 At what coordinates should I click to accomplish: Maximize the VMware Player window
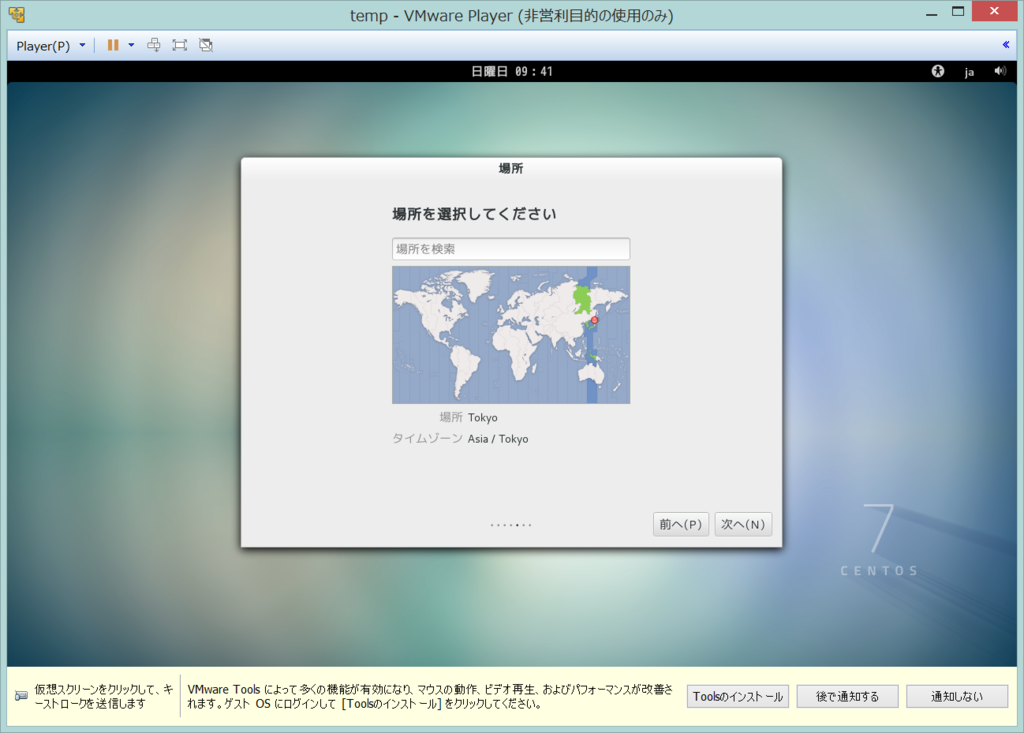958,12
